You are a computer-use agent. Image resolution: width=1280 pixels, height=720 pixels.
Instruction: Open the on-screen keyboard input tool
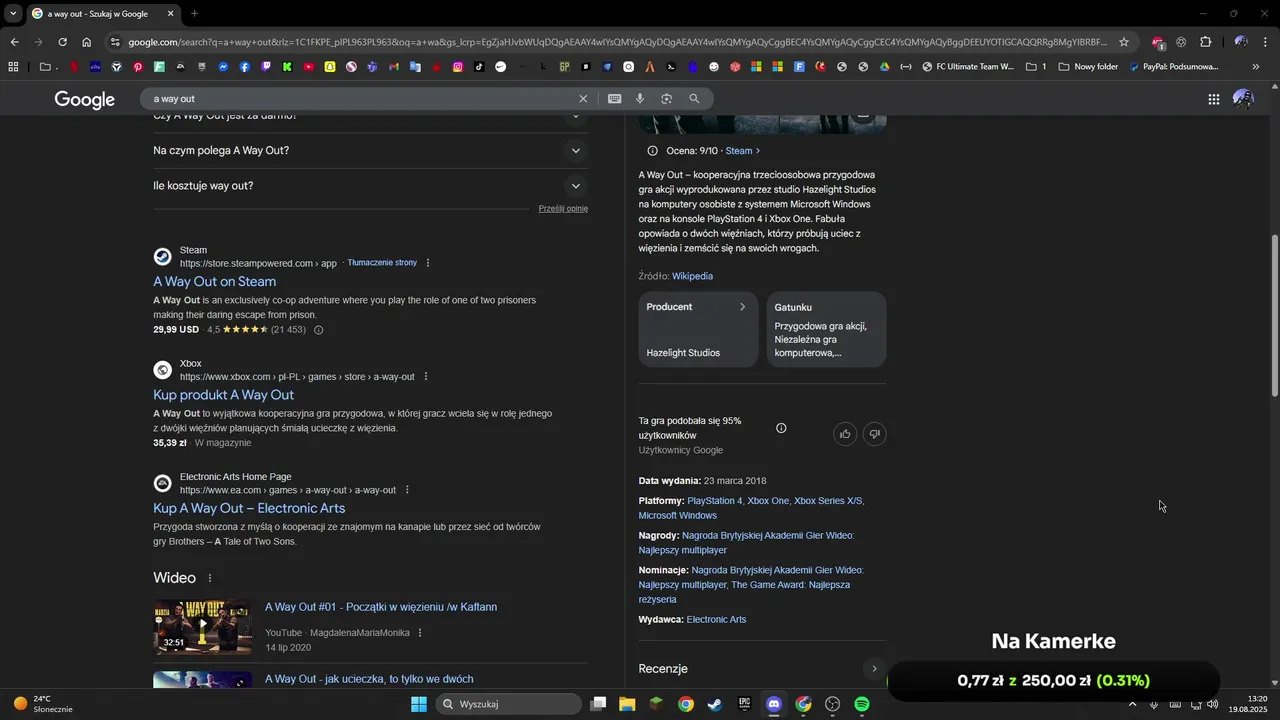[x=614, y=99]
